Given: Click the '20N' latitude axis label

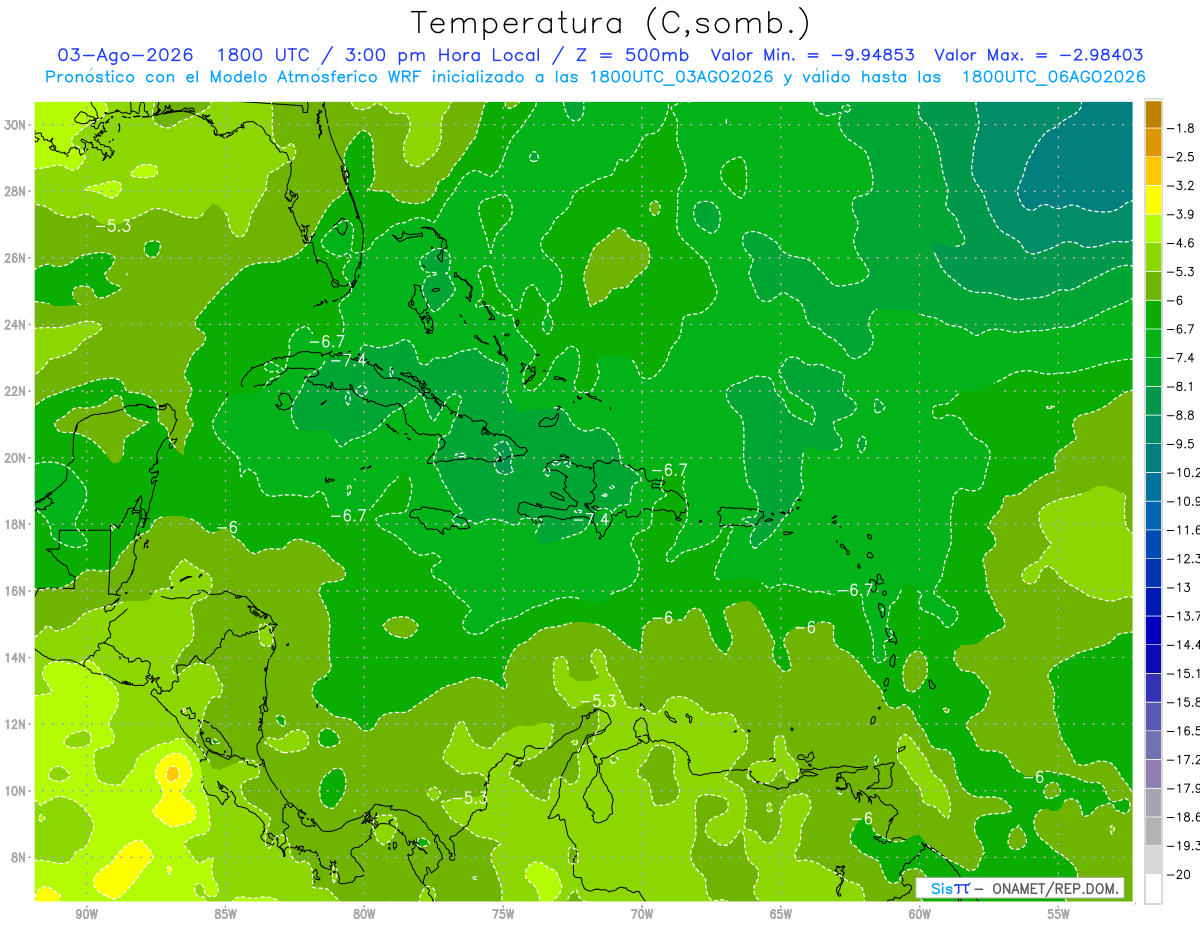Looking at the screenshot, I should coord(16,458).
